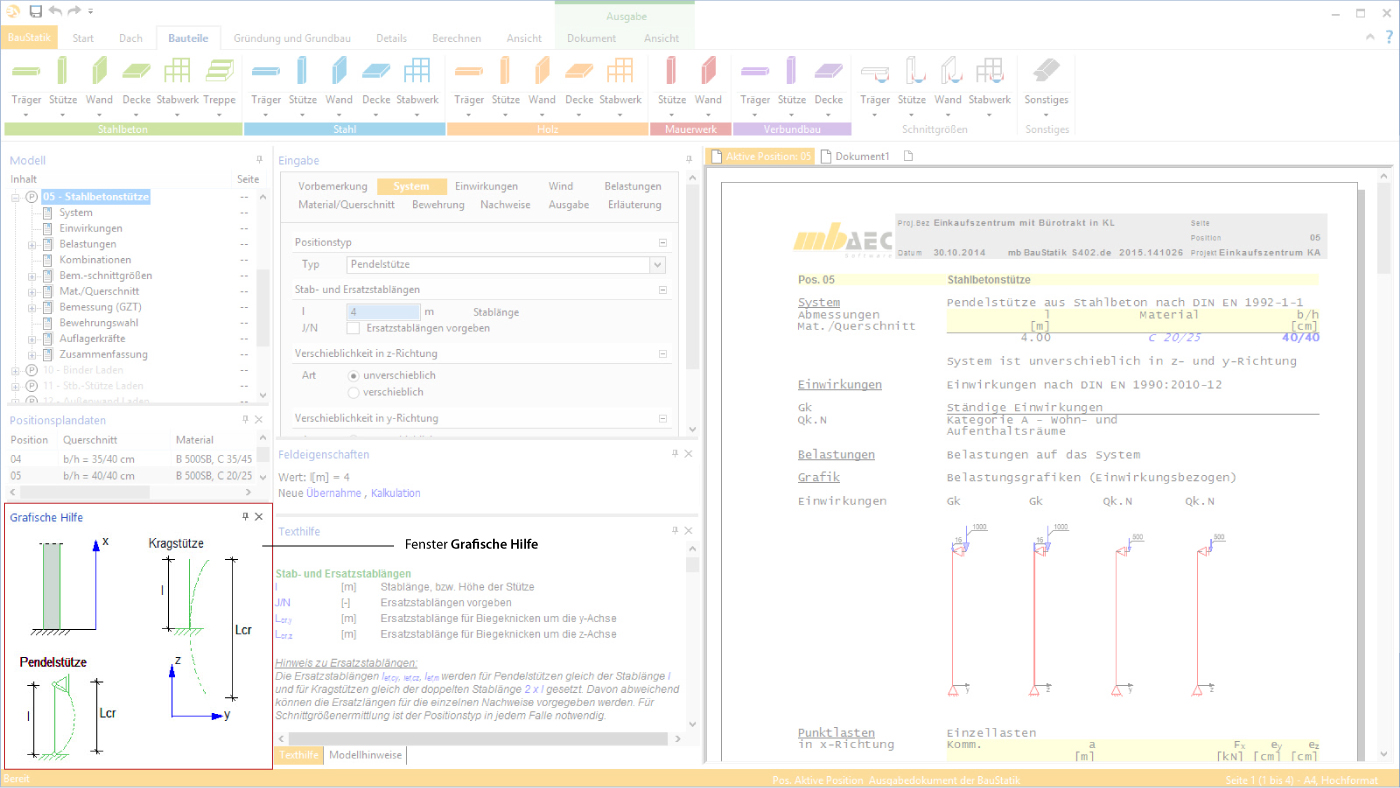Open BauStatik application menu

pos(29,38)
